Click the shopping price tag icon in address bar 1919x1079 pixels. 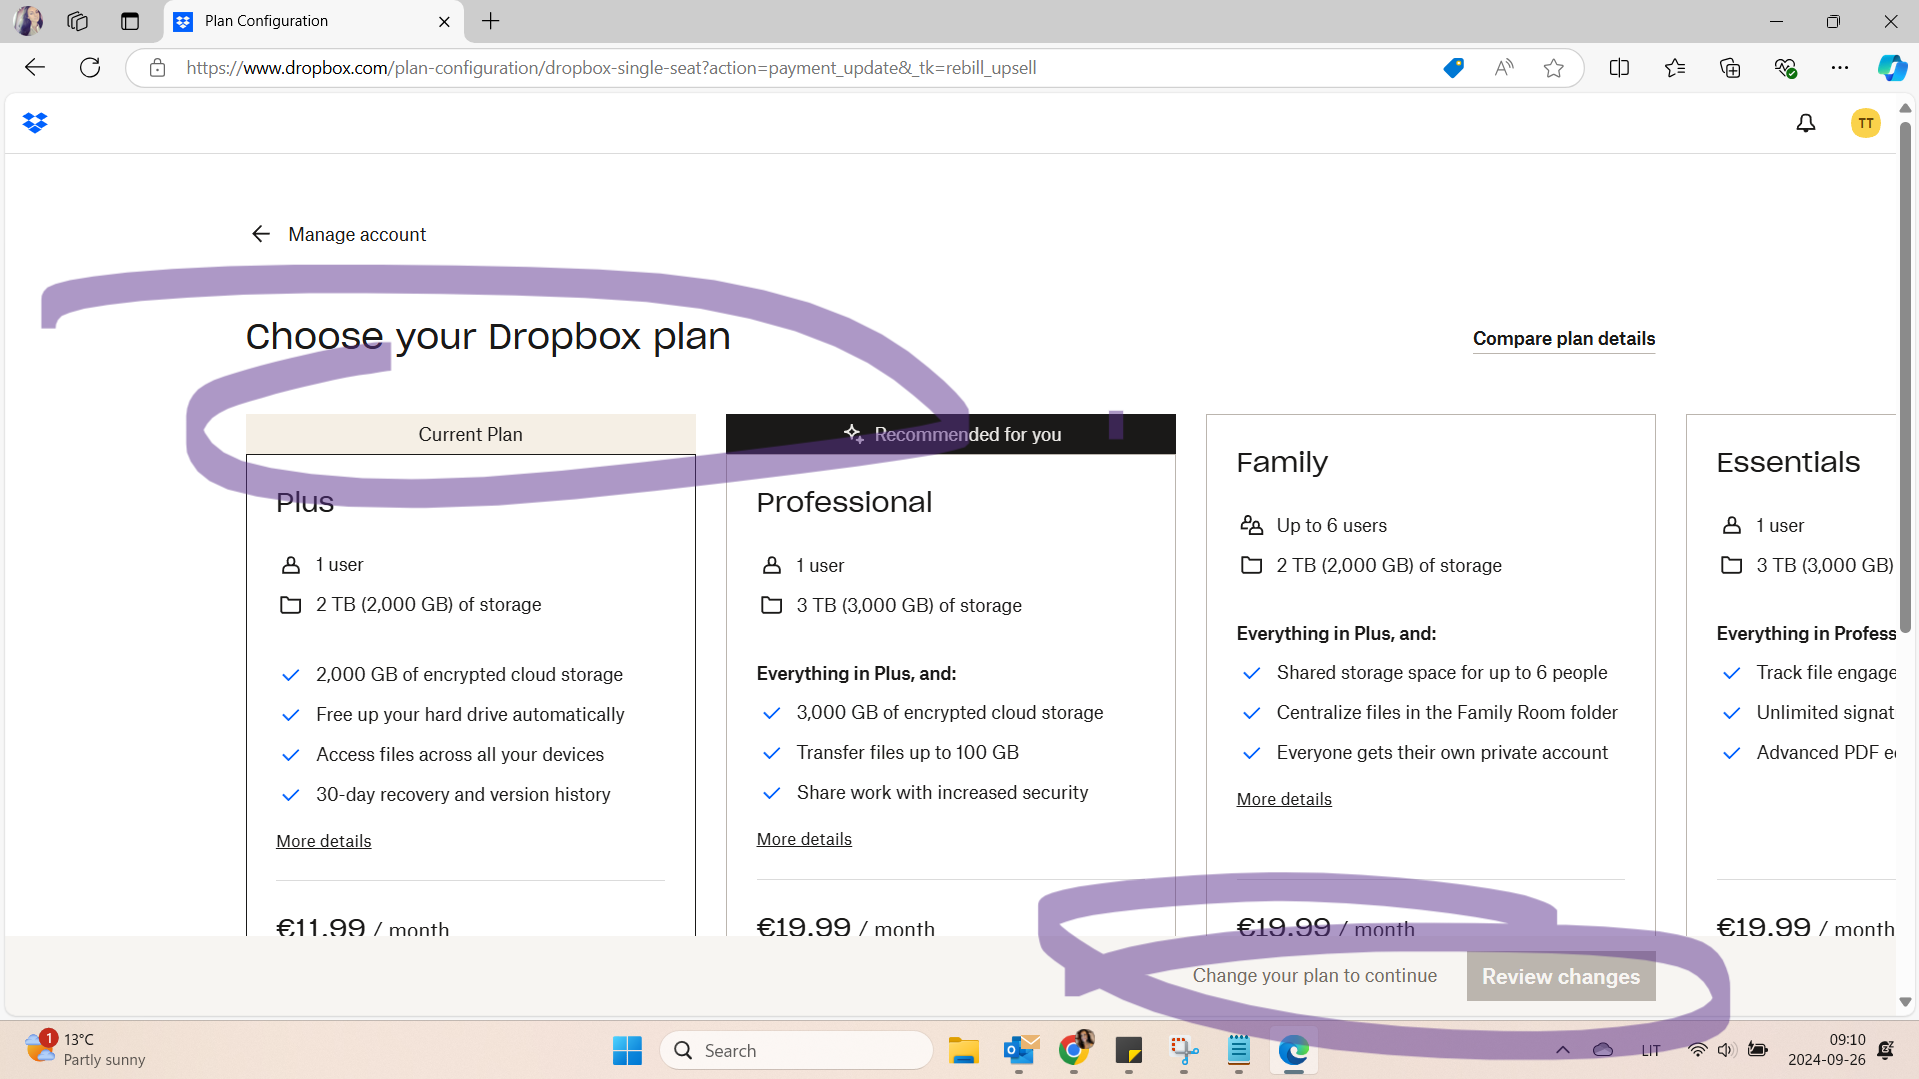1453,67
